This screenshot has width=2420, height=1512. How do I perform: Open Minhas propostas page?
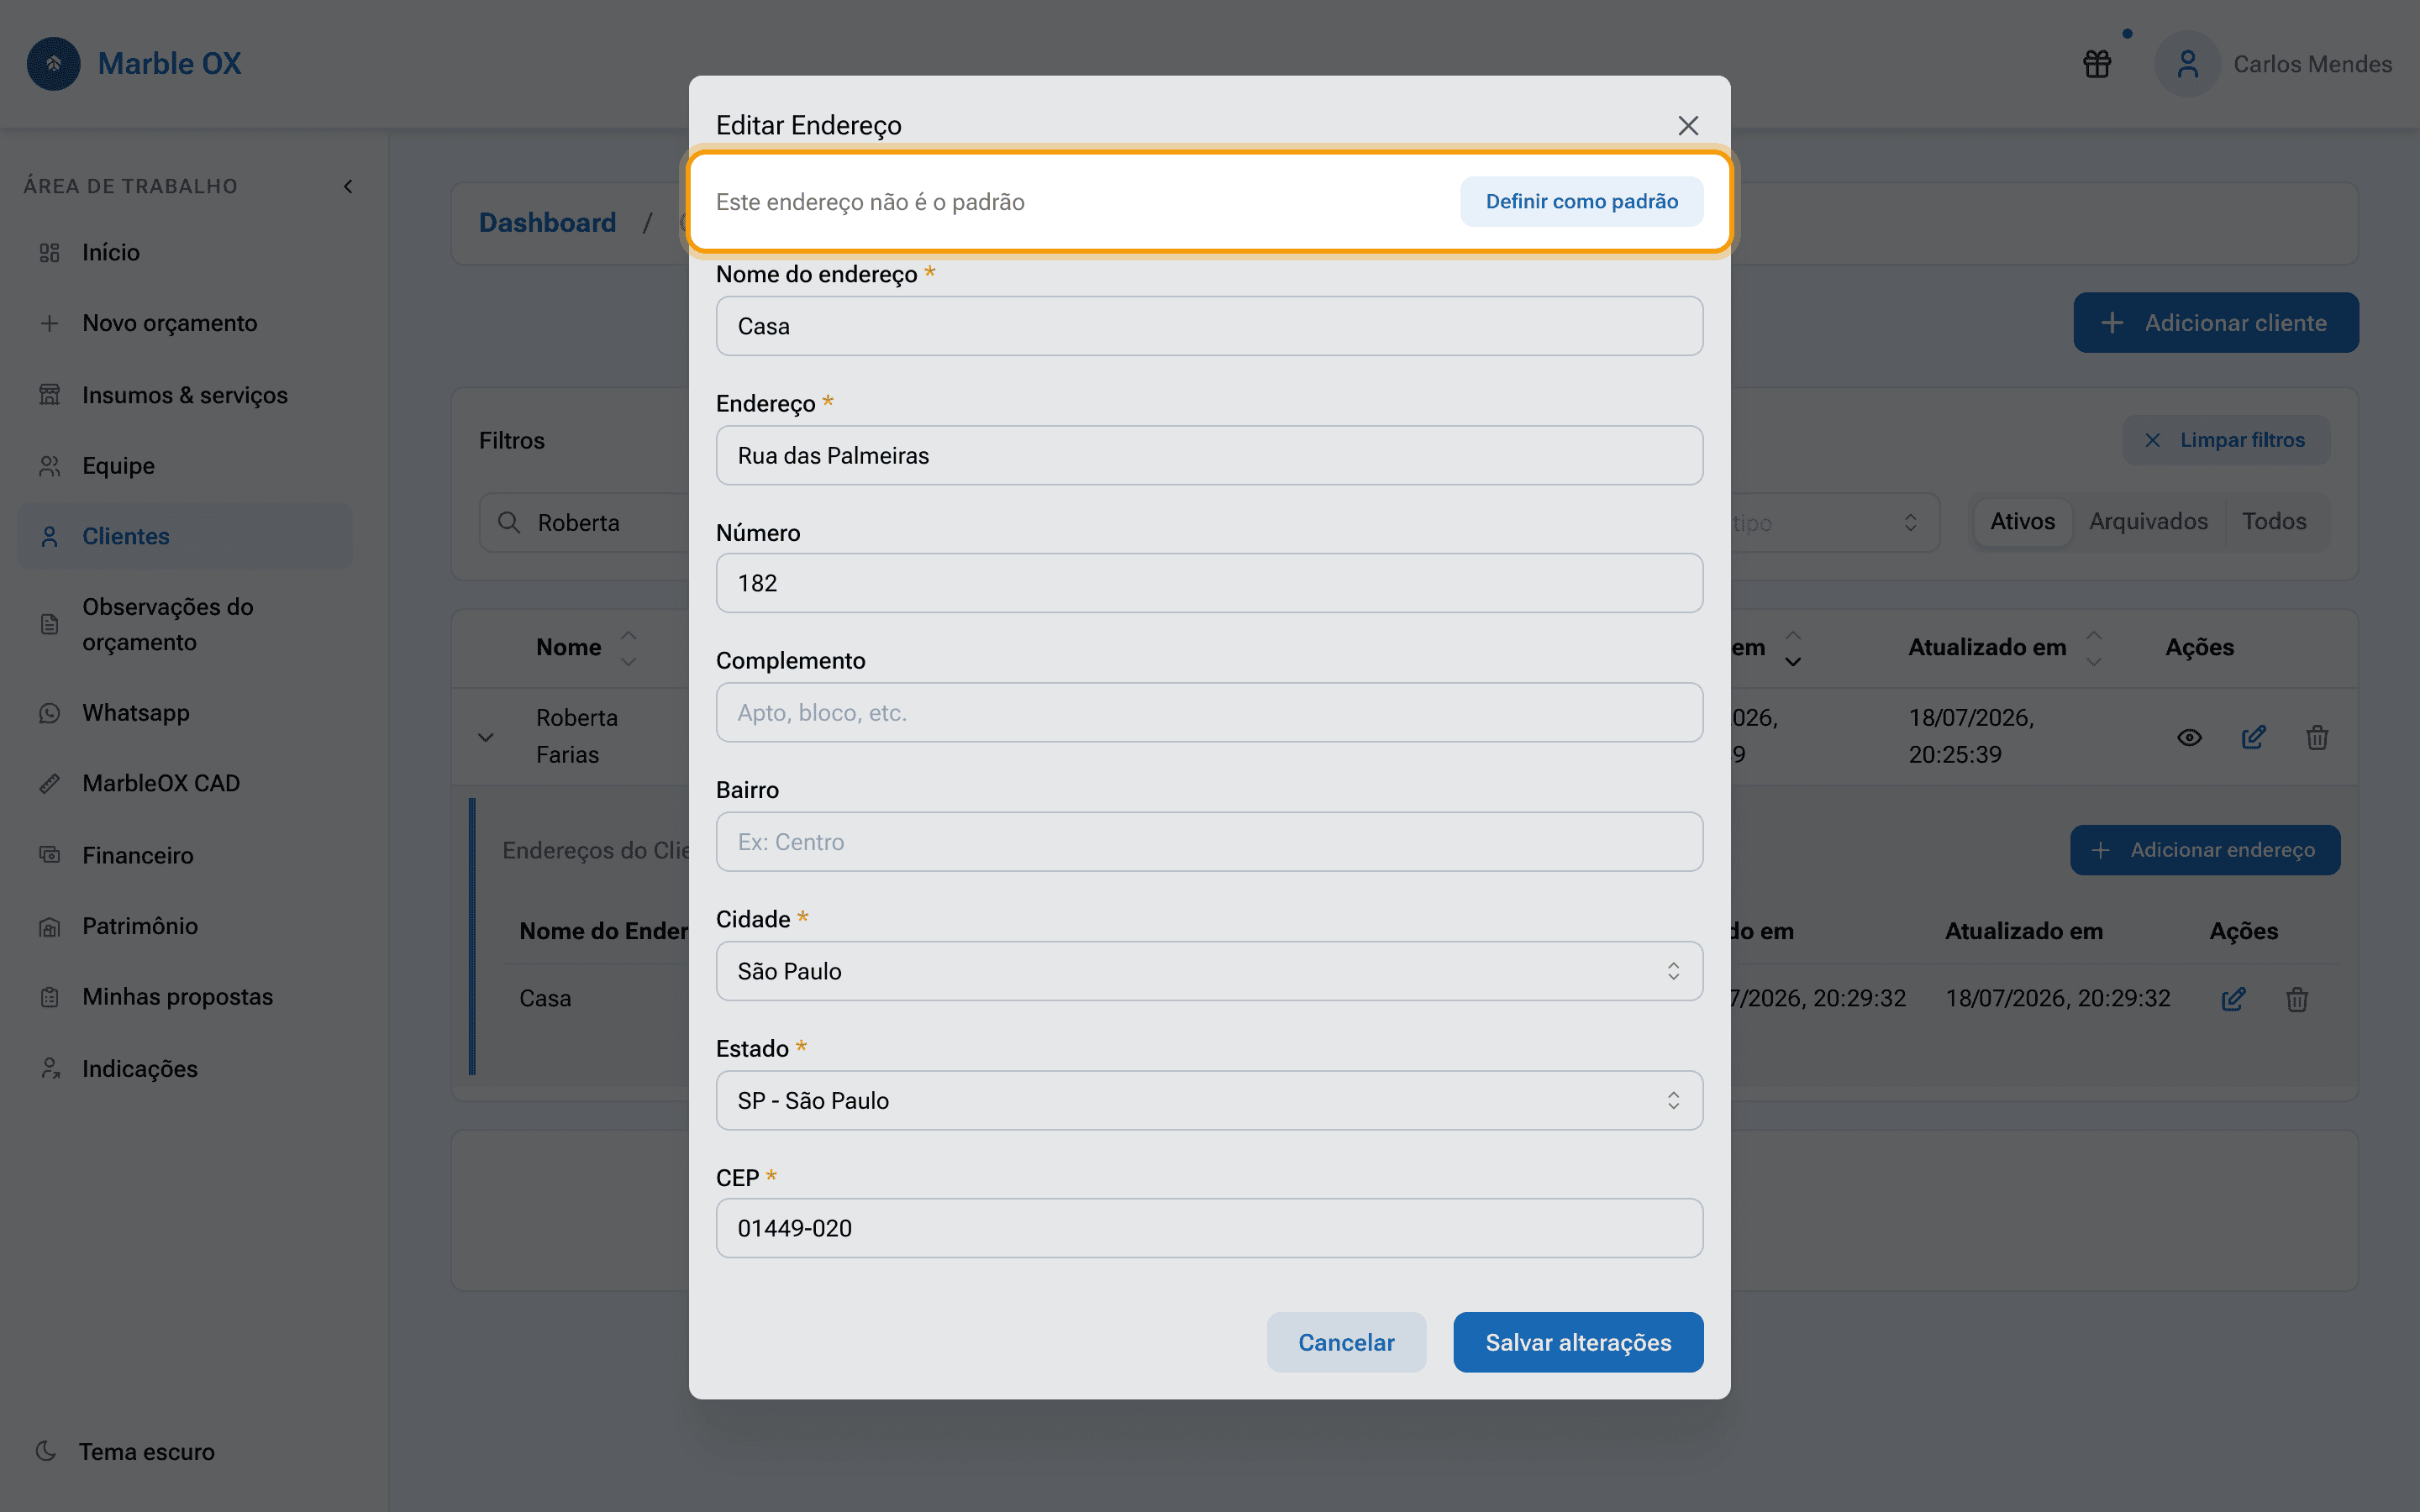pyautogui.click(x=186, y=997)
